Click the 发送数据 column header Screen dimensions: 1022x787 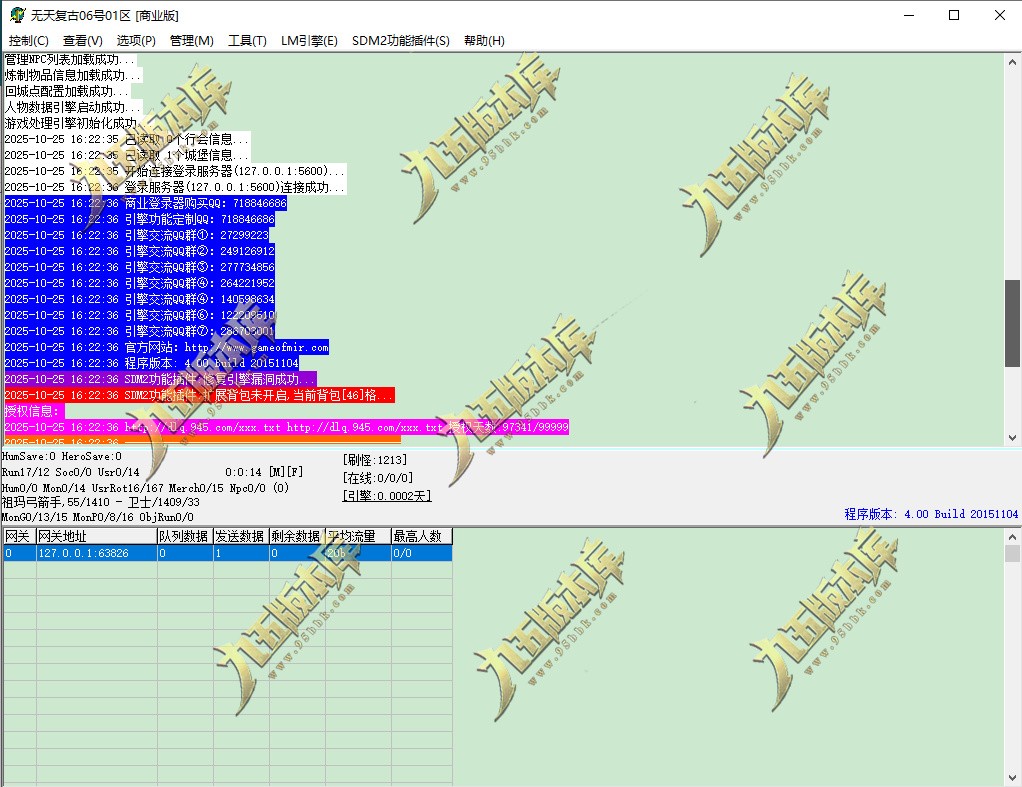click(x=241, y=536)
